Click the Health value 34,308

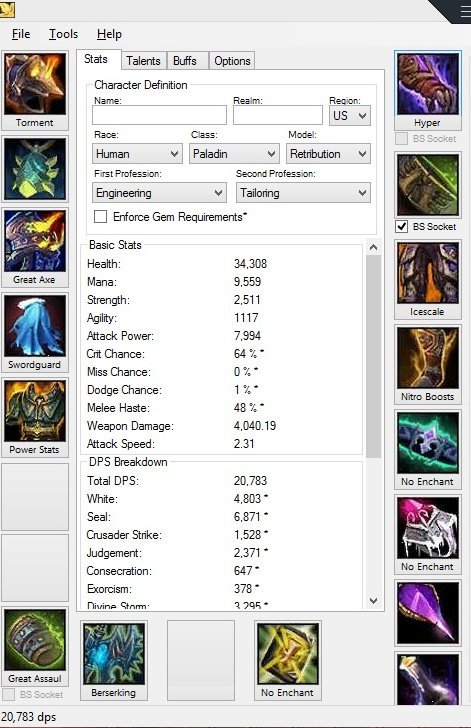click(250, 264)
